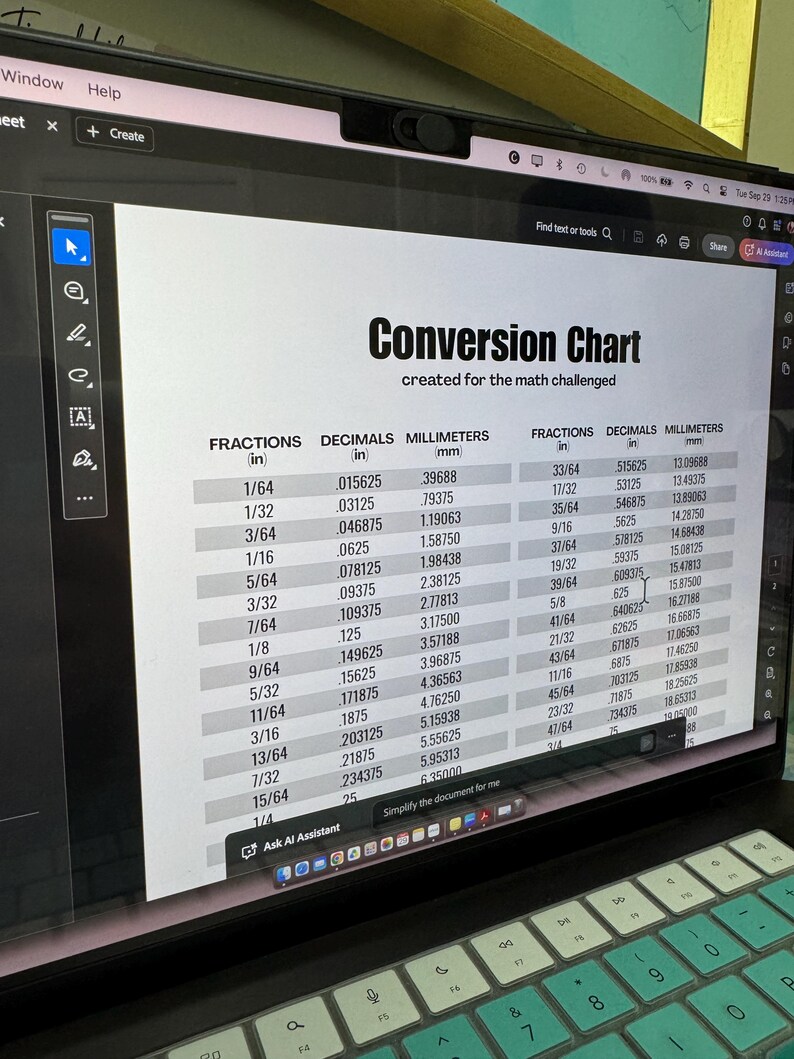
Task: Jump to page 1 indicator
Action: [x=776, y=563]
